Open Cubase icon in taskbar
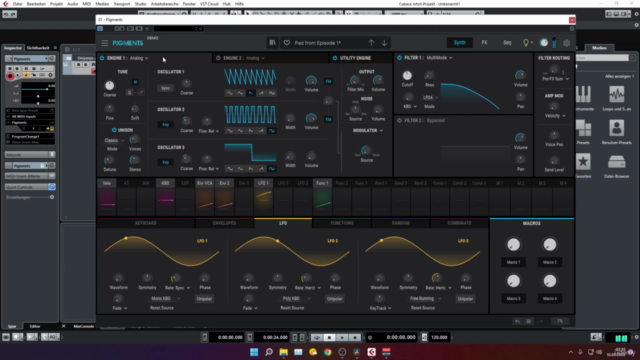This screenshot has height=360, width=640. [x=371, y=352]
